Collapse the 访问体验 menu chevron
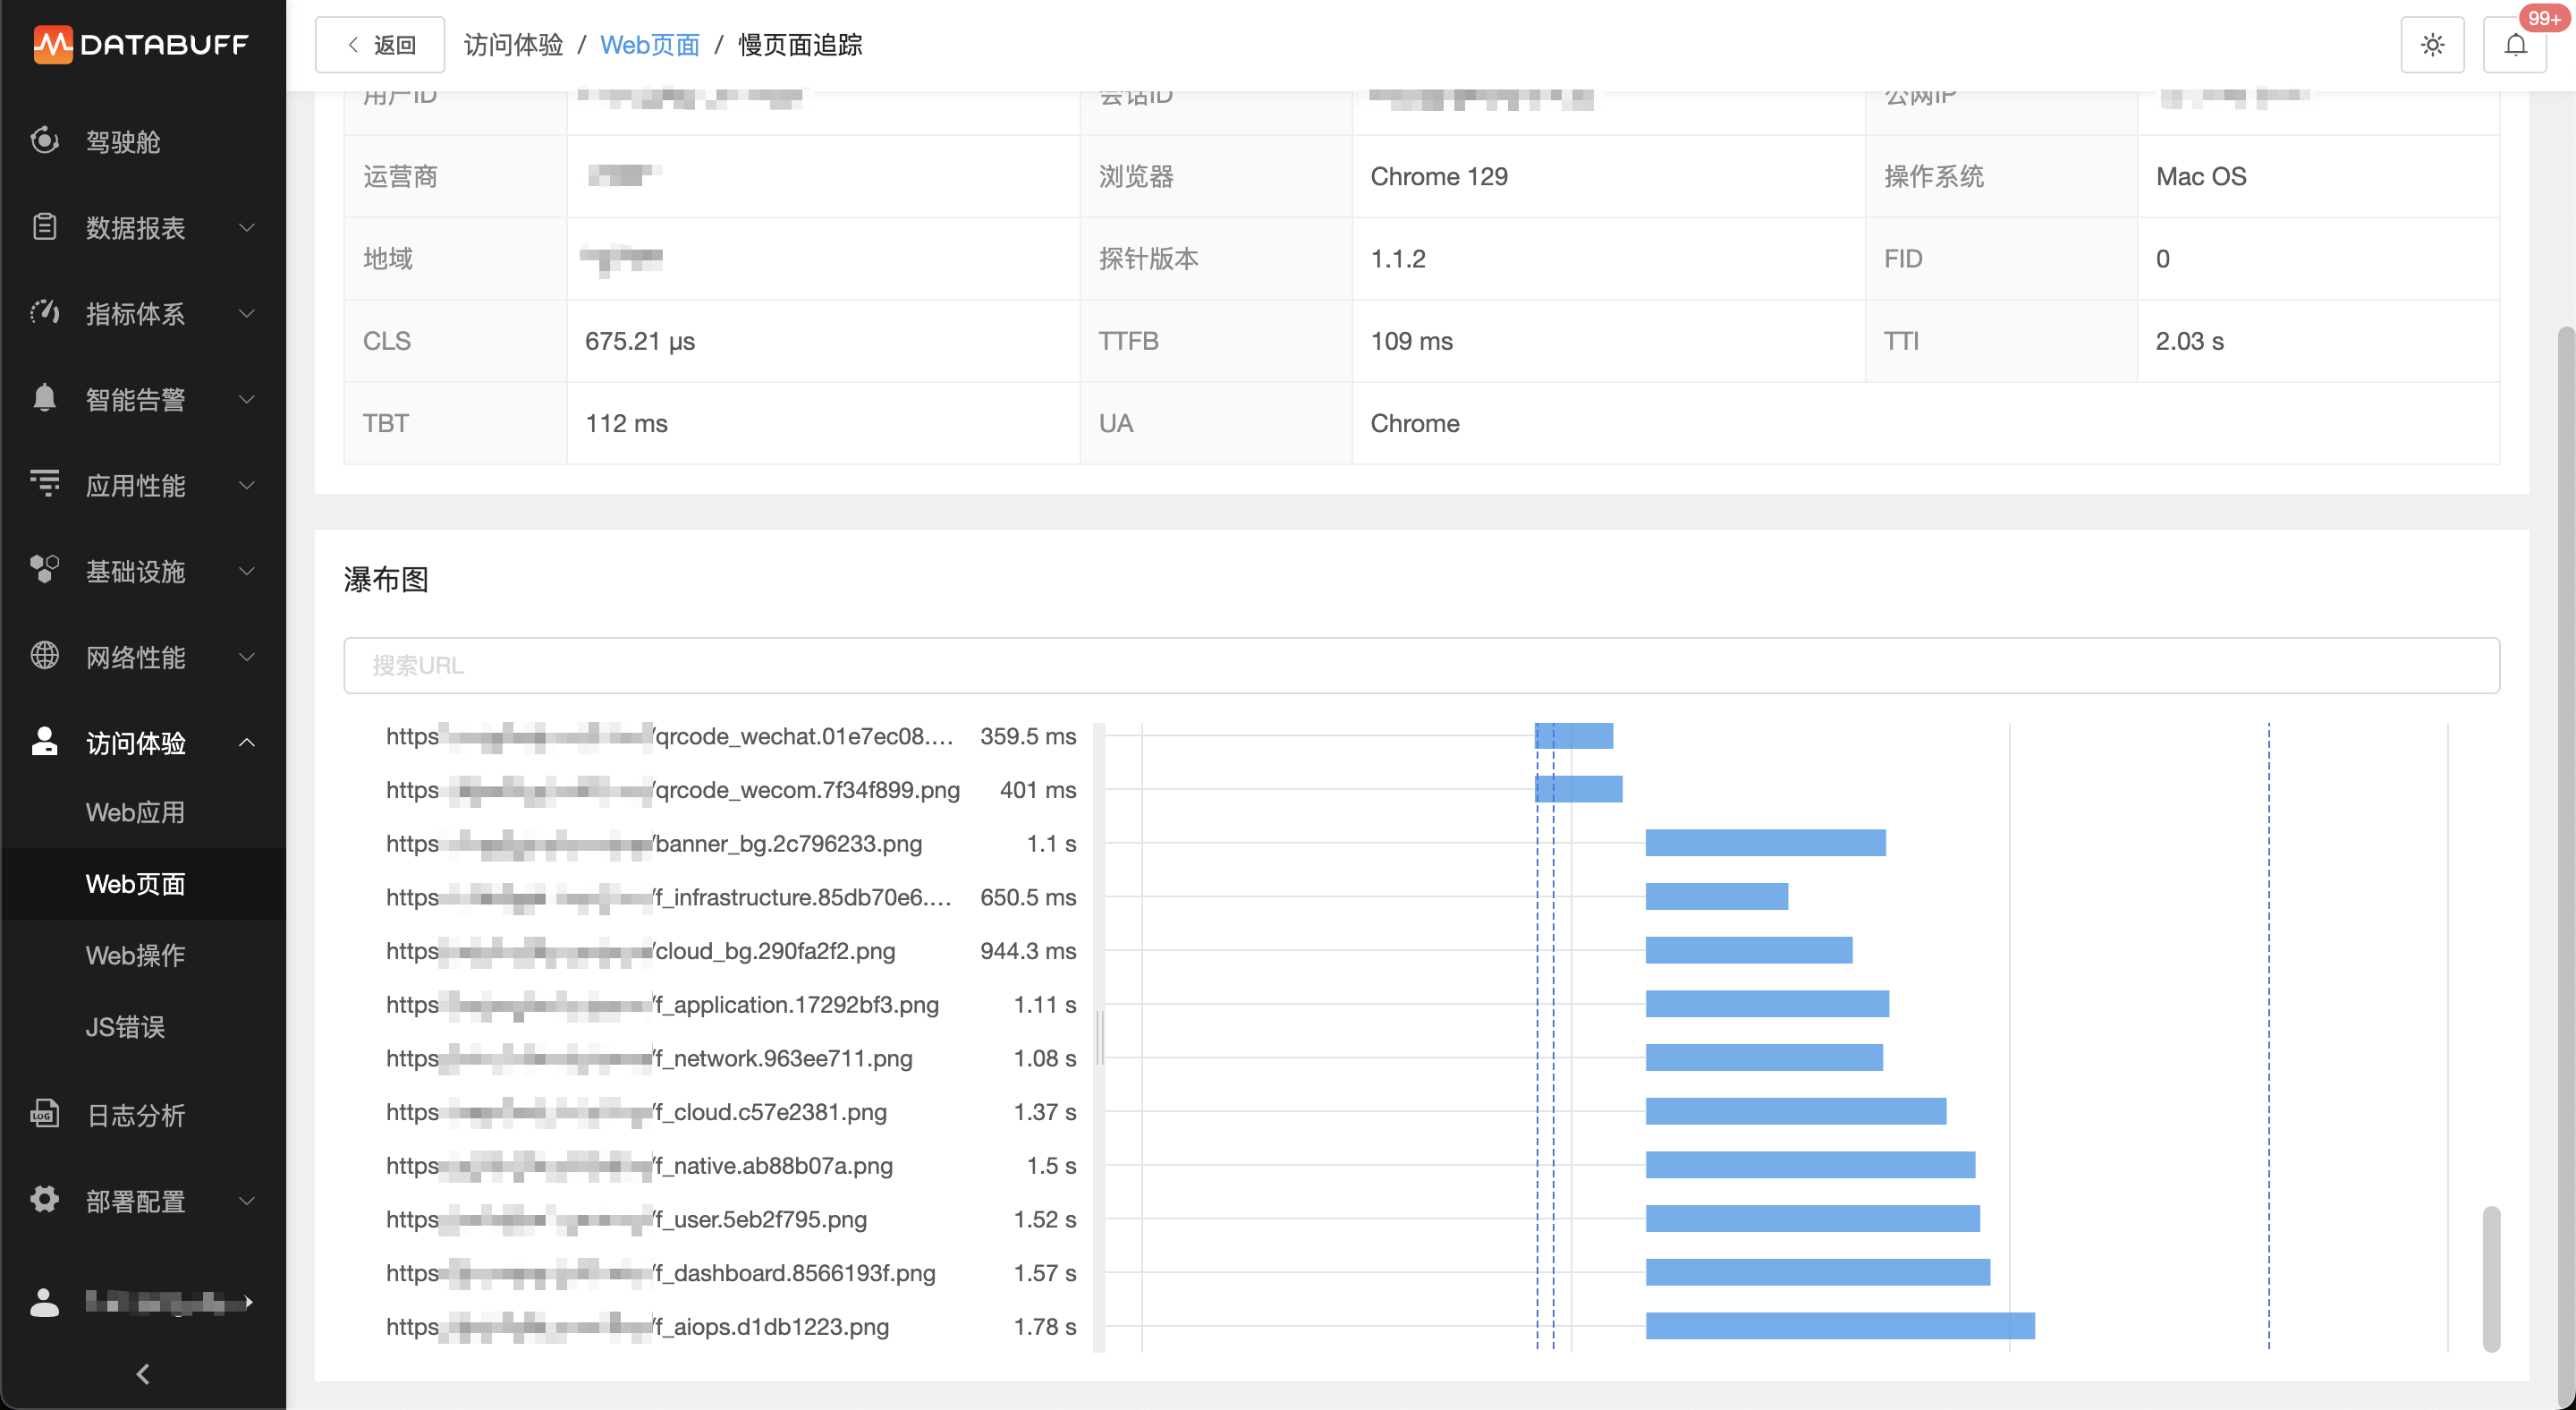The width and height of the screenshot is (2576, 1410). (247, 742)
